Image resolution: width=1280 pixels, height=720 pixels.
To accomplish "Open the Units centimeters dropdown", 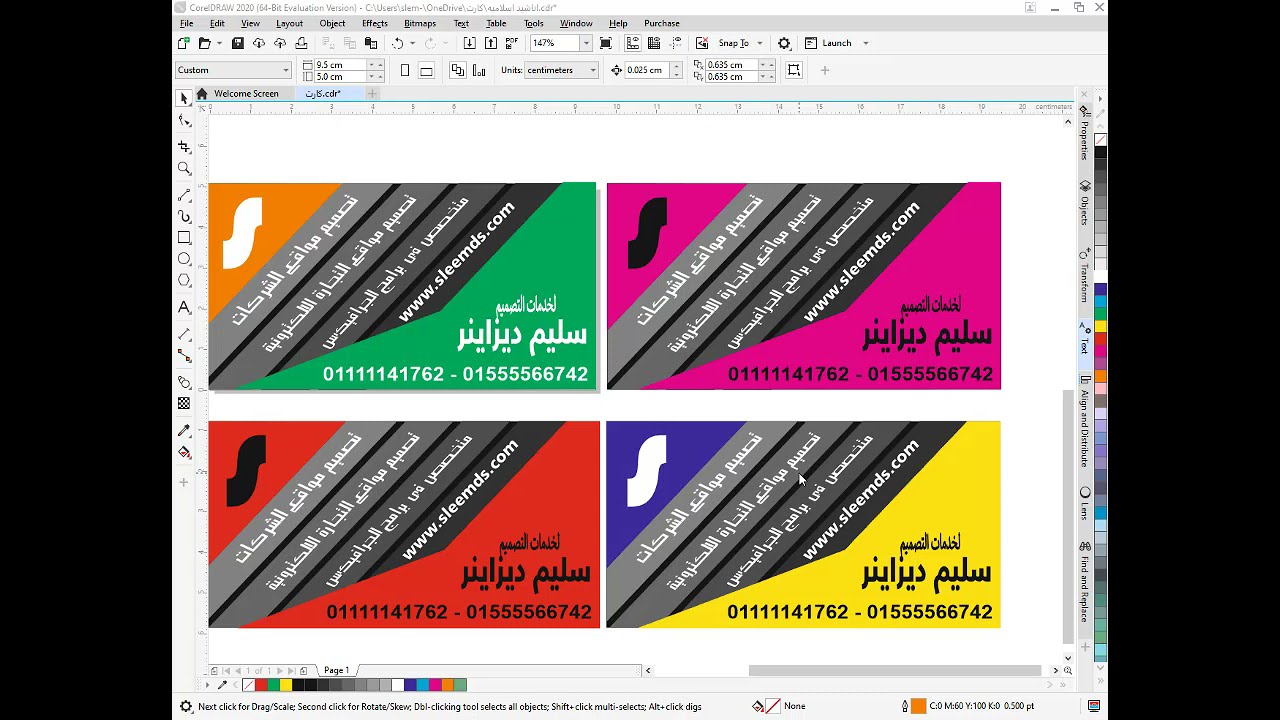I will tap(562, 70).
